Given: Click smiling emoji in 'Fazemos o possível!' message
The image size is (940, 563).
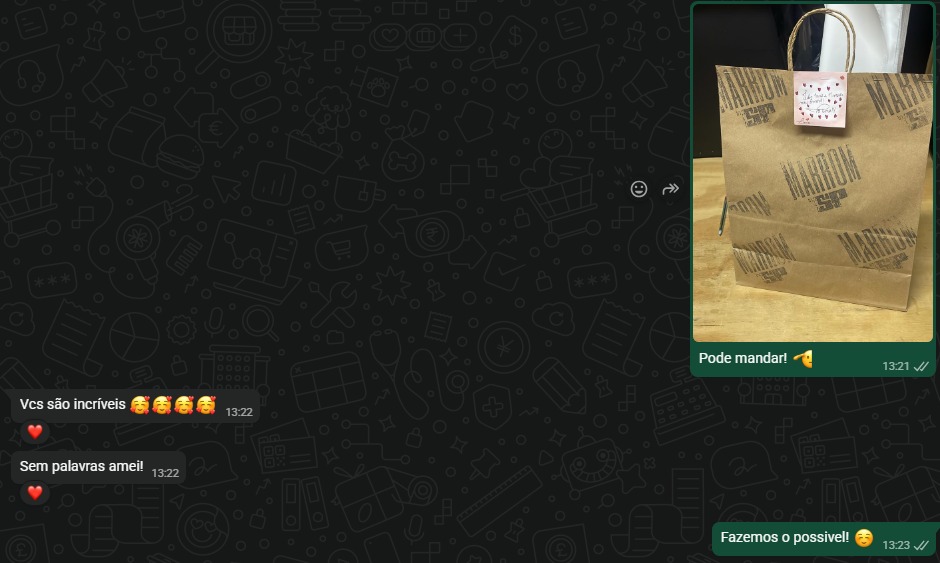Looking at the screenshot, I should pos(864,538).
